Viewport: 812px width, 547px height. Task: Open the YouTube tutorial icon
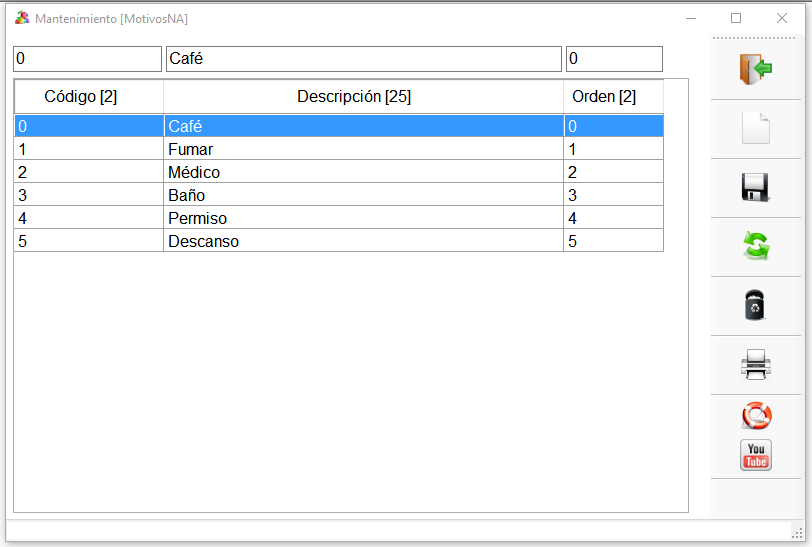coord(756,455)
